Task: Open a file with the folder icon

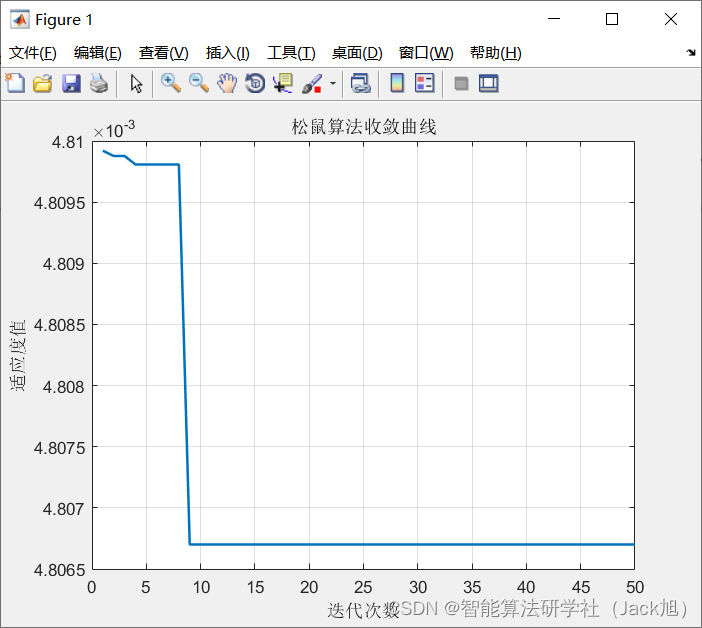Action: (43, 83)
